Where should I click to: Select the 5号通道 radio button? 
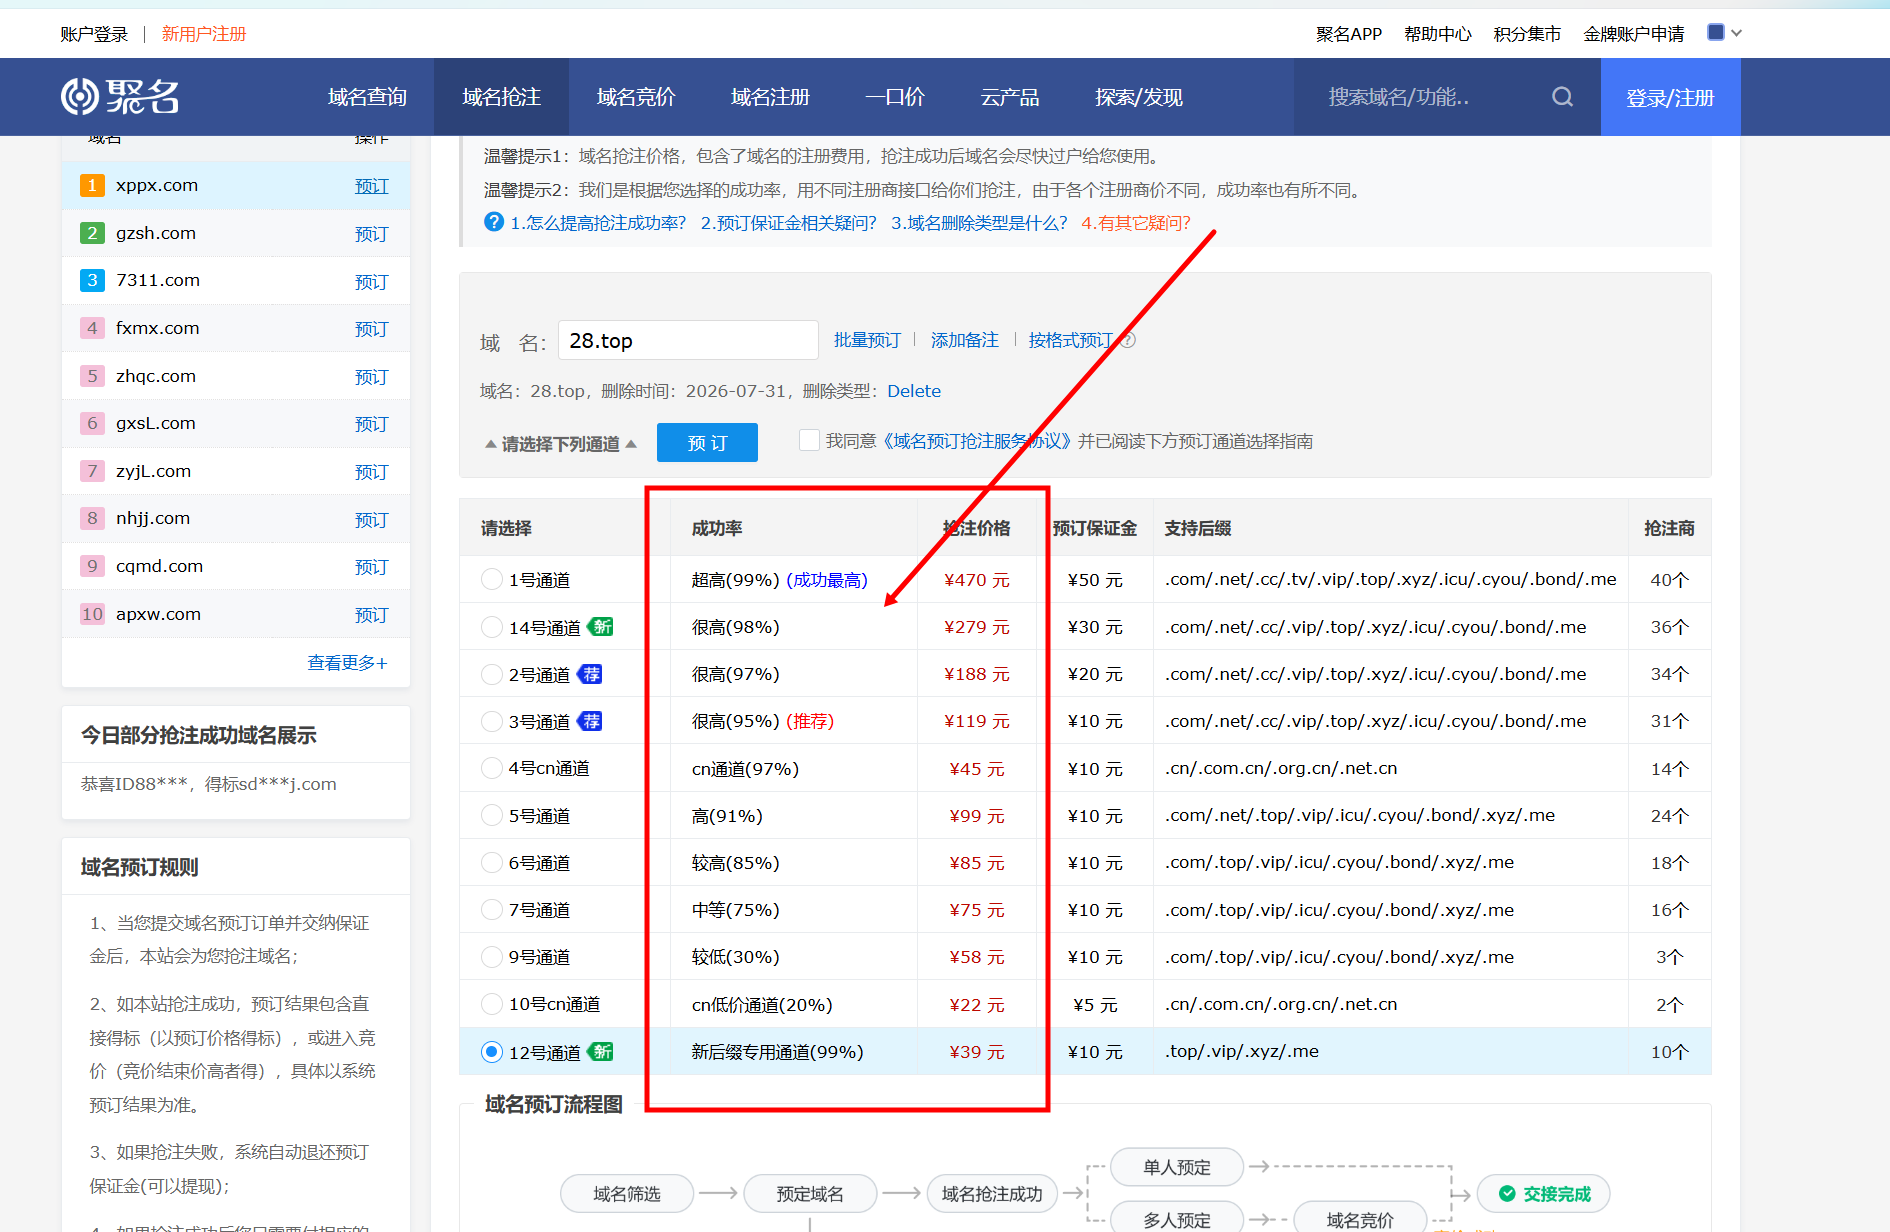[491, 815]
